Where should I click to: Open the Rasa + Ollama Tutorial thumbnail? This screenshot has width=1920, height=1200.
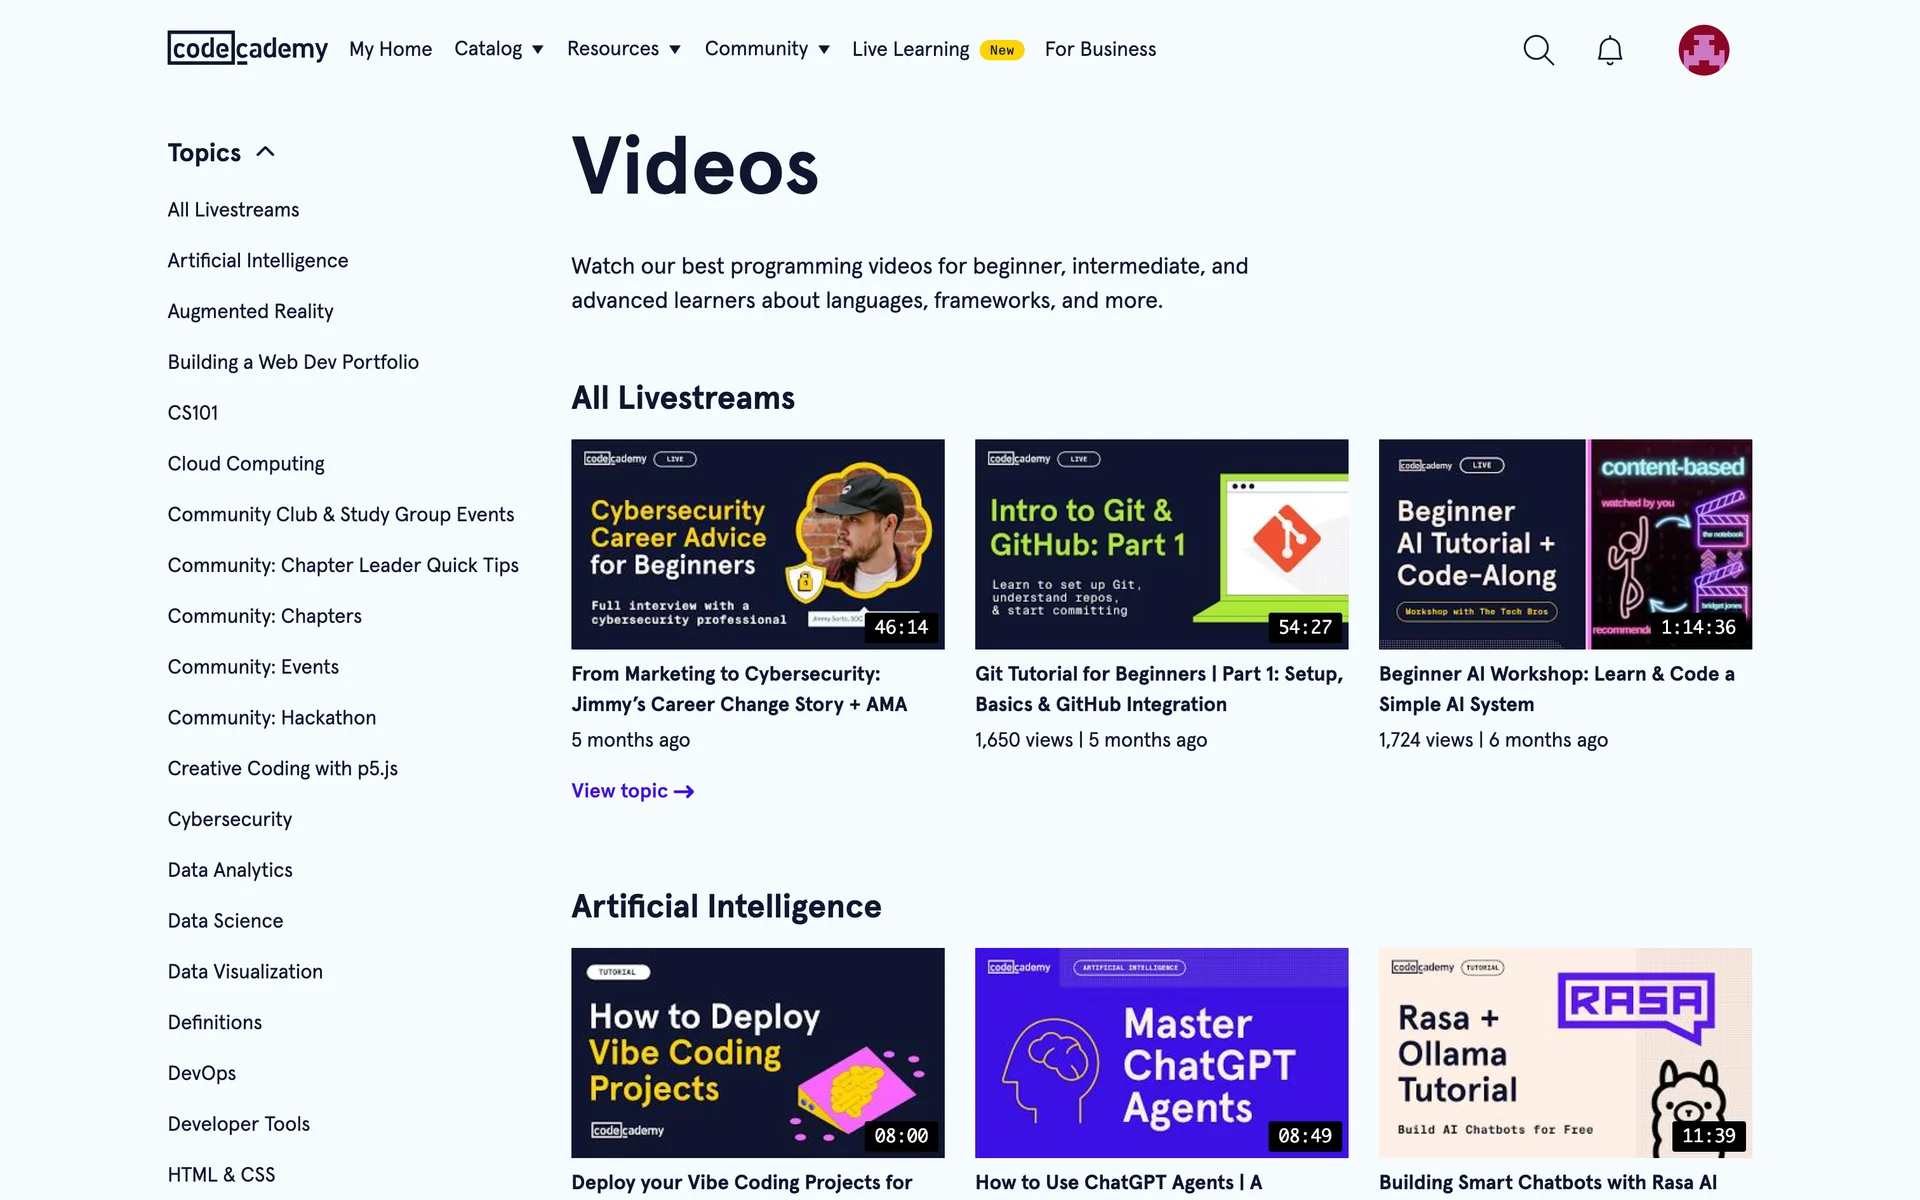click(x=1565, y=1052)
